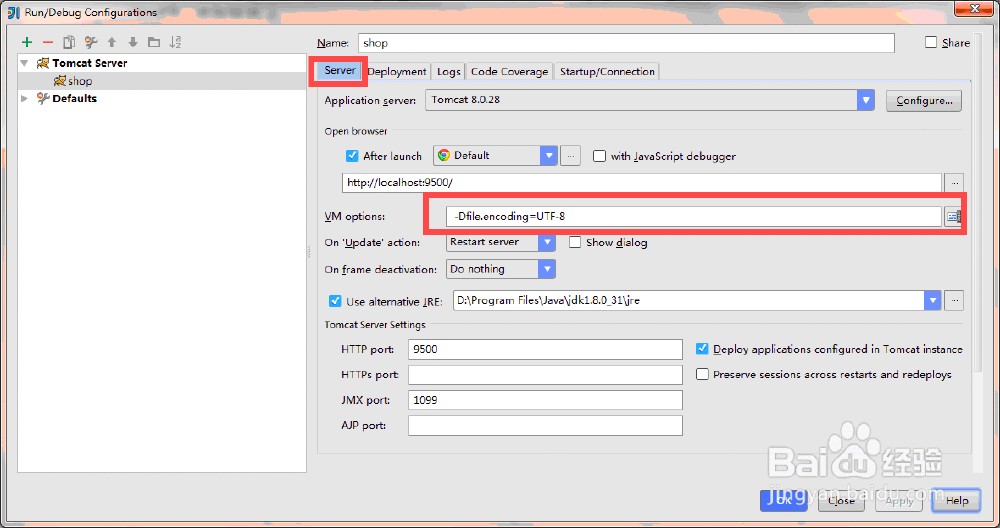Open the On frame deactivation dropdown

point(547,269)
